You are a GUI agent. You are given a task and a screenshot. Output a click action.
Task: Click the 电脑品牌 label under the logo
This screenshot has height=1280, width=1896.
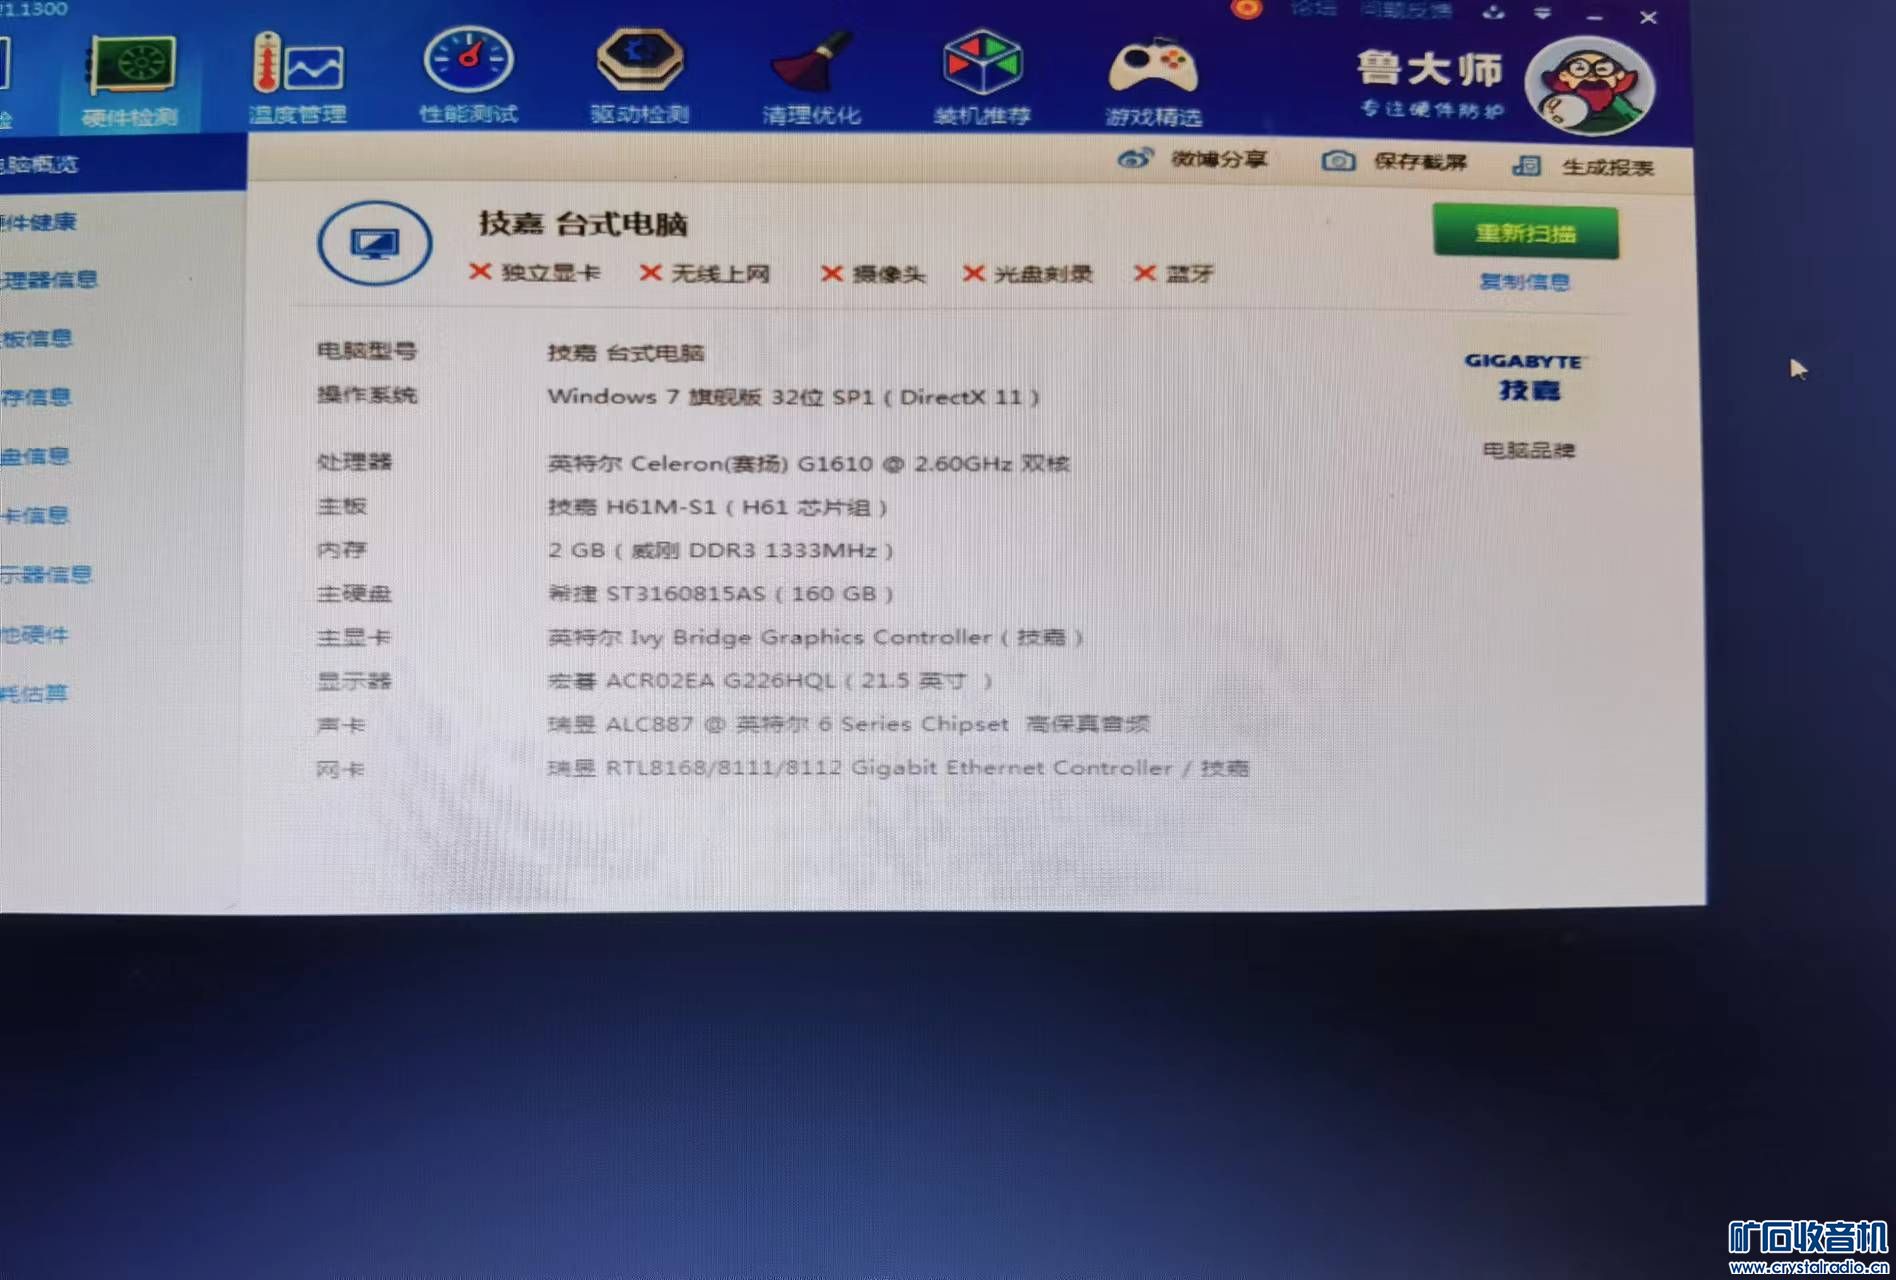coord(1528,450)
